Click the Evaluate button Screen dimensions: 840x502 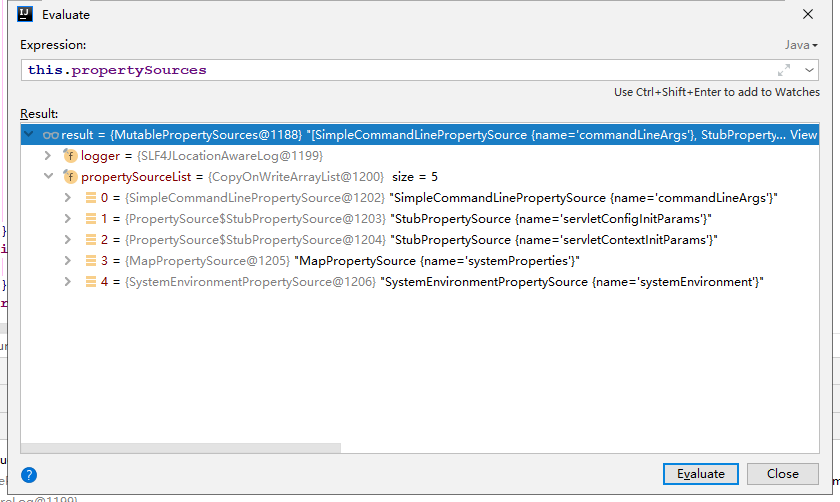pos(701,474)
